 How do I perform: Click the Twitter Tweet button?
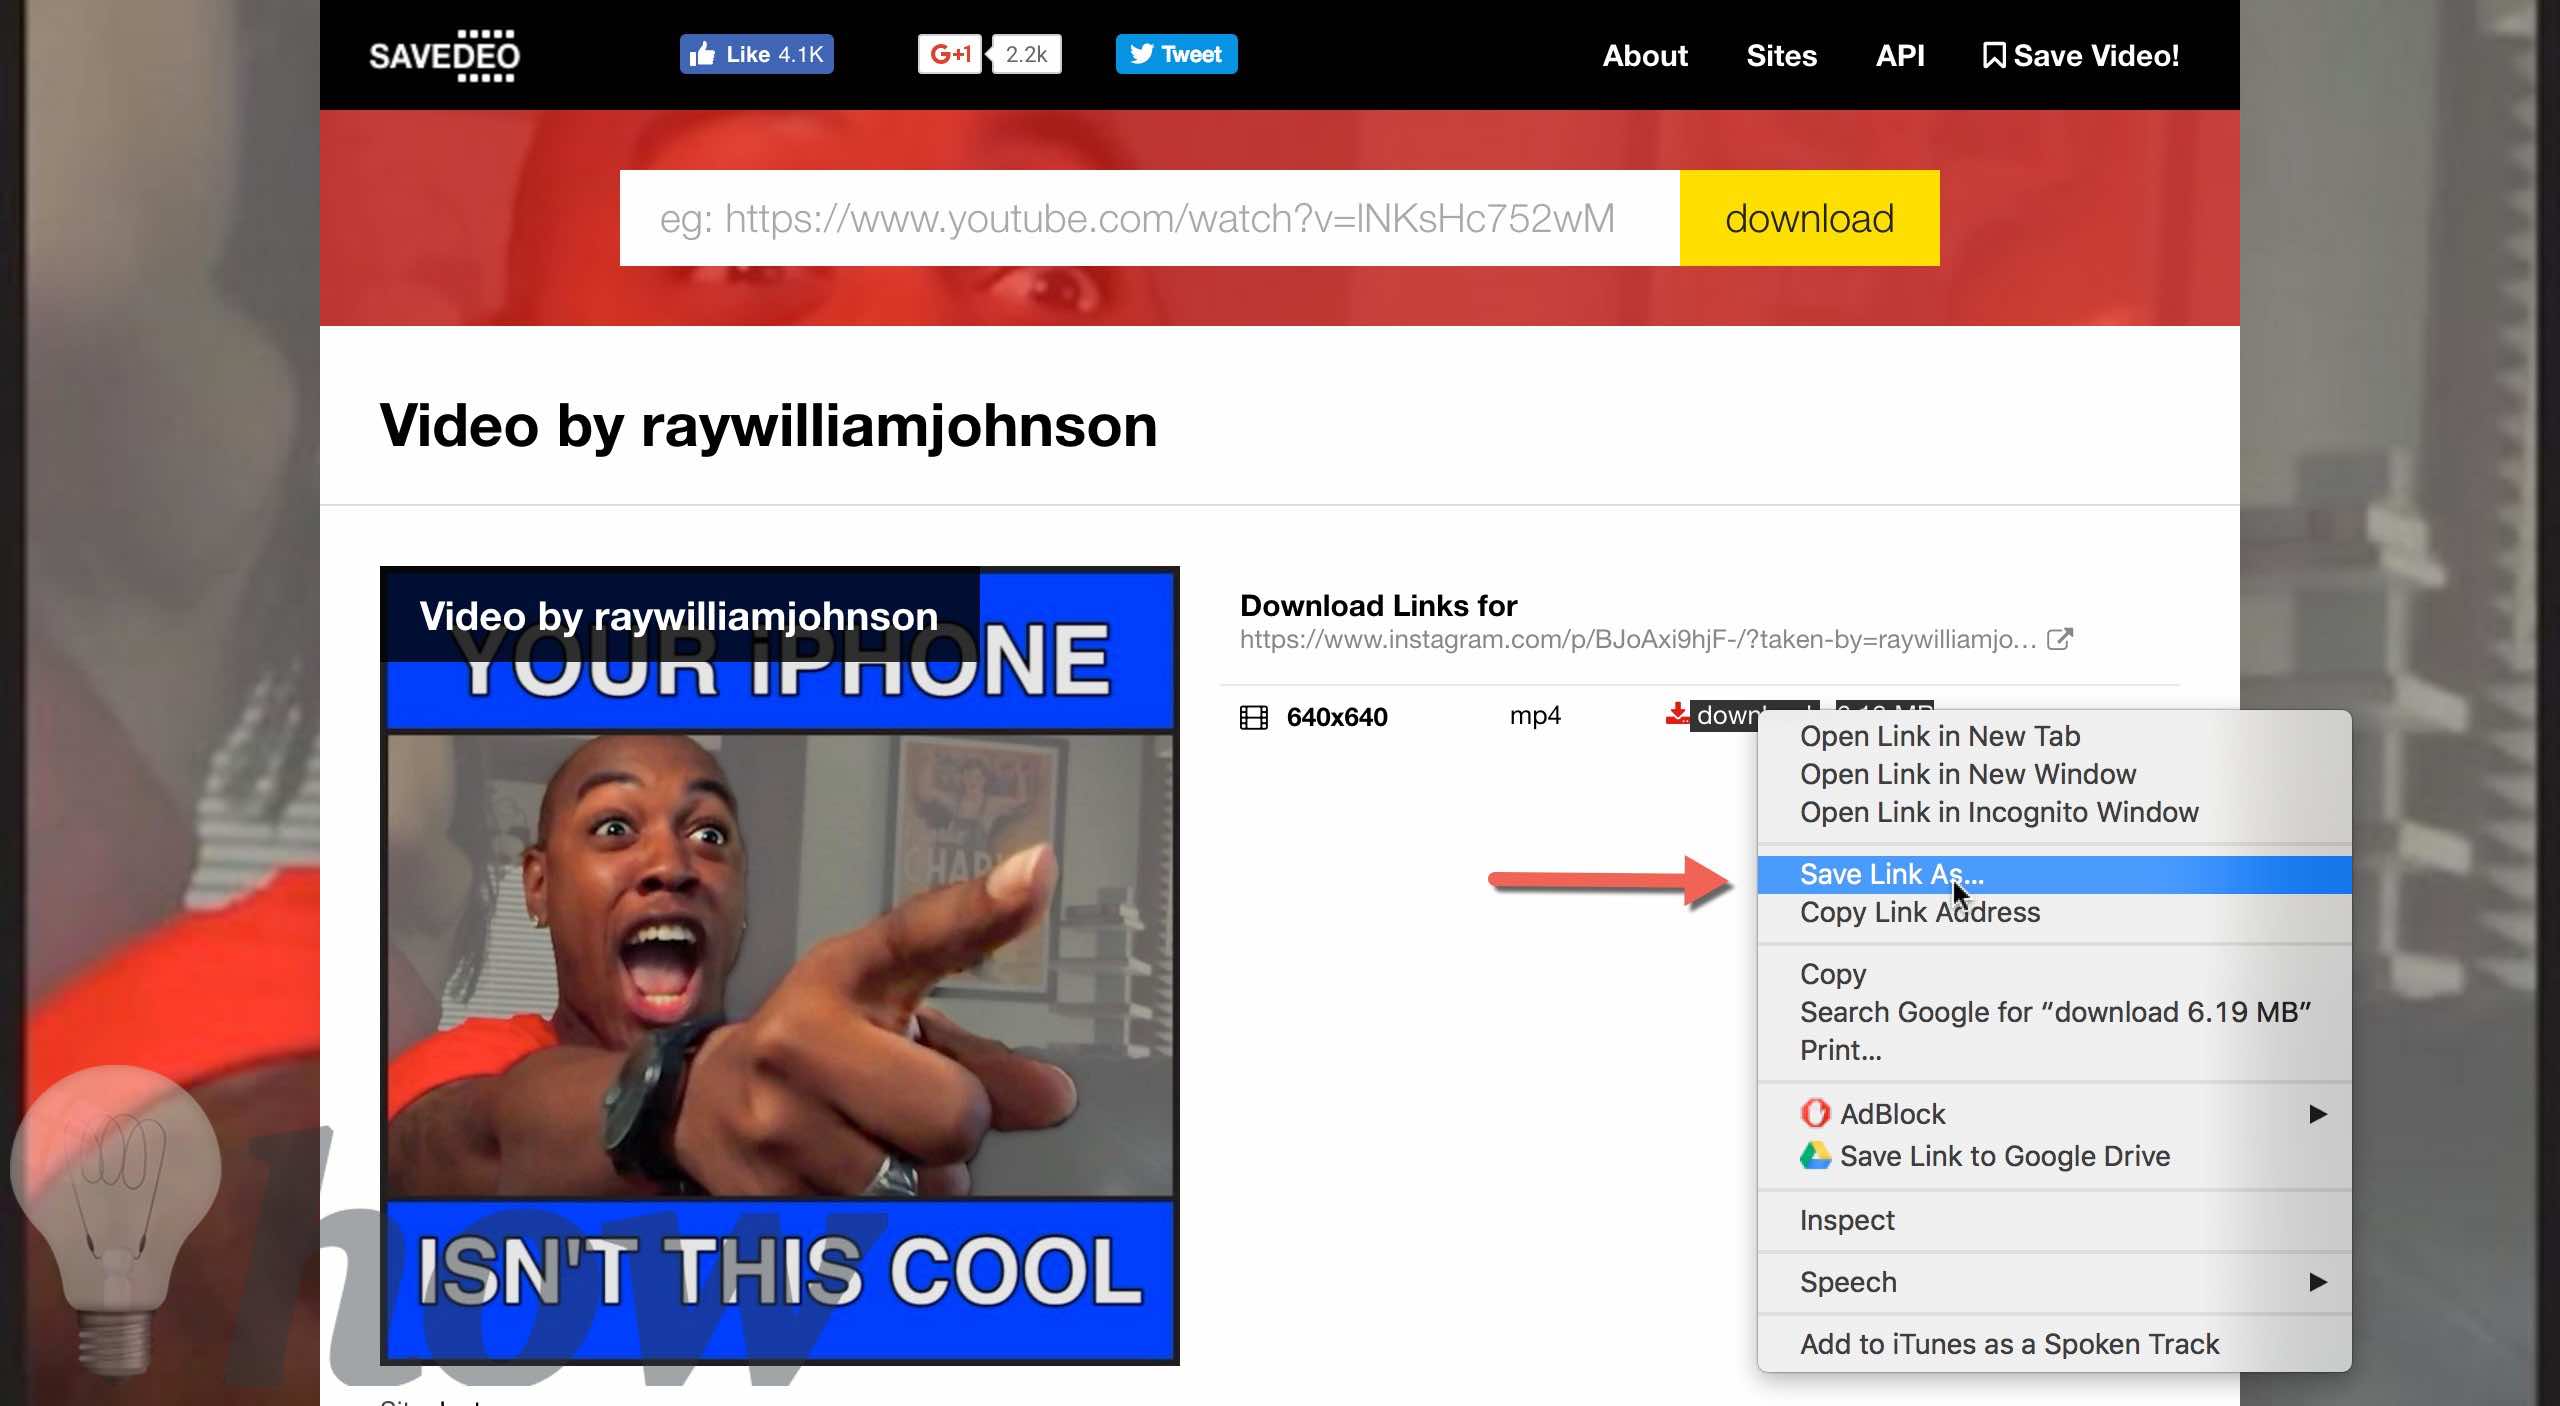[1176, 54]
